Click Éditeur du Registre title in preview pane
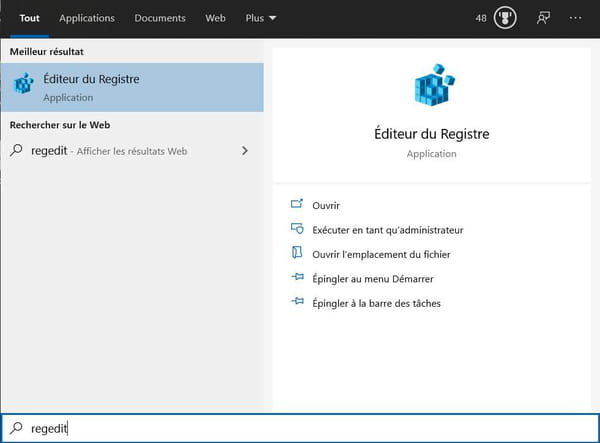Screen dimensions: 600x443 pos(432,134)
